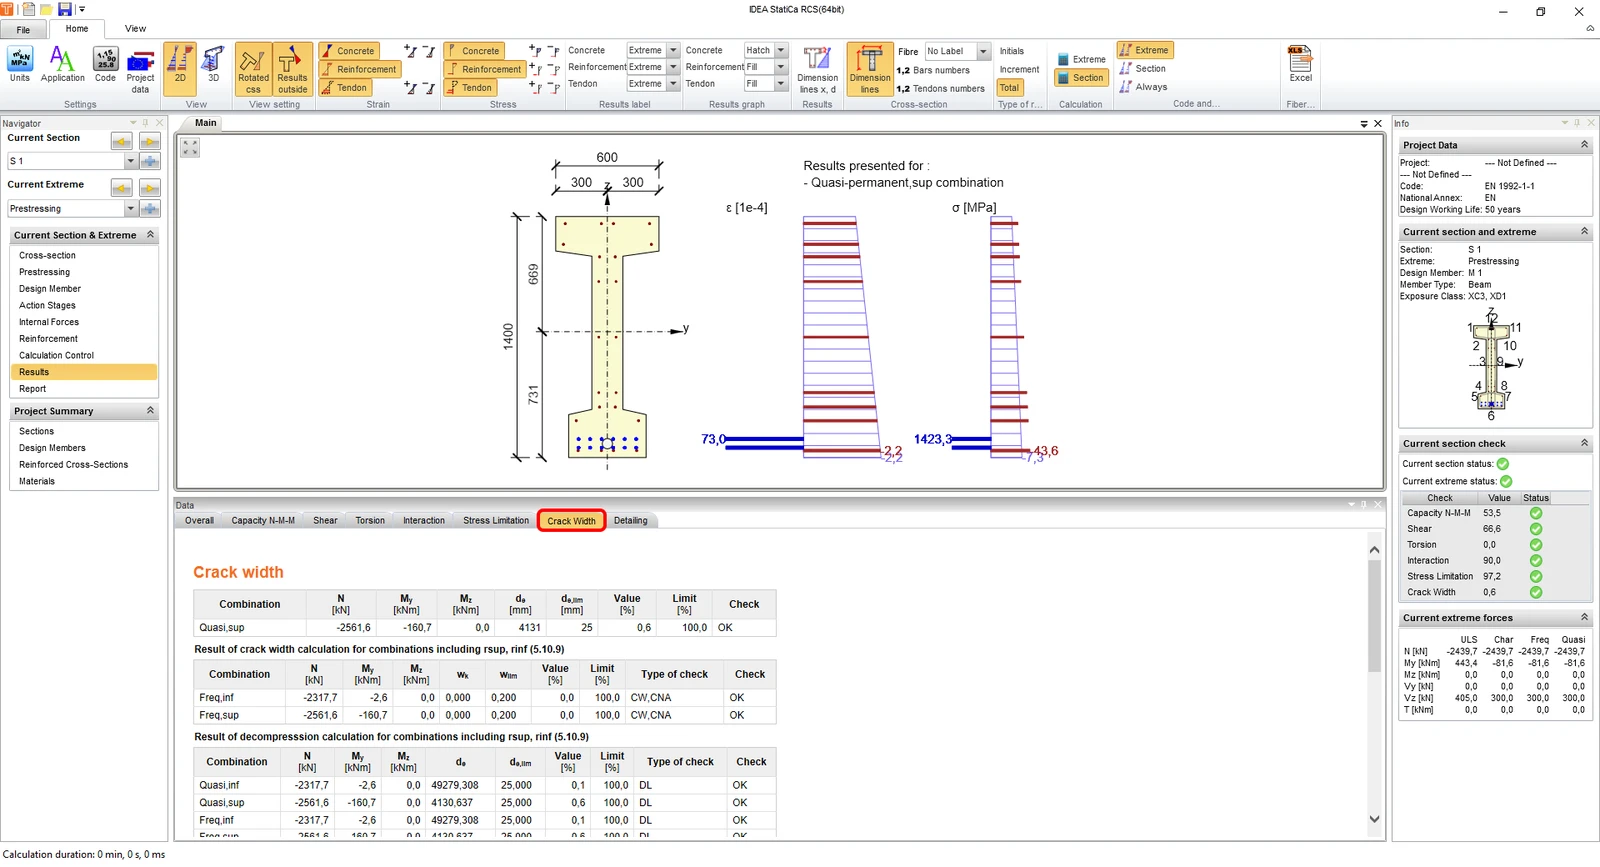Toggle Concrete stress display
Viewport: 1600px width, 867px height.
pyautogui.click(x=473, y=50)
